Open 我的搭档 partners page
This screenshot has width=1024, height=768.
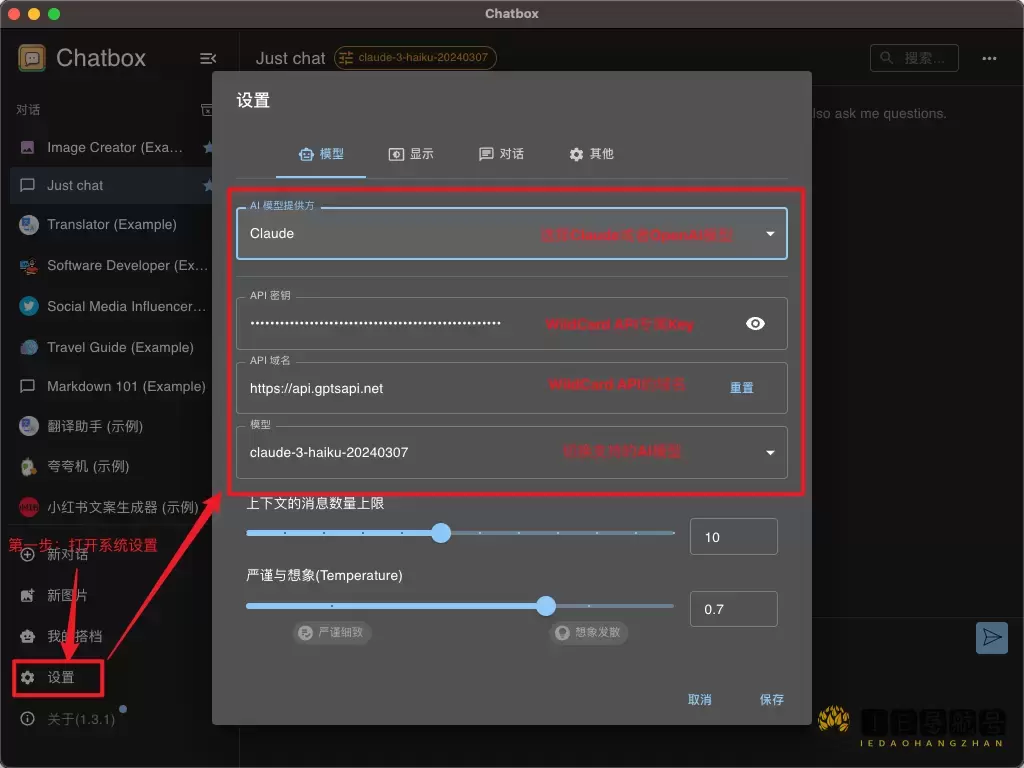click(x=62, y=637)
